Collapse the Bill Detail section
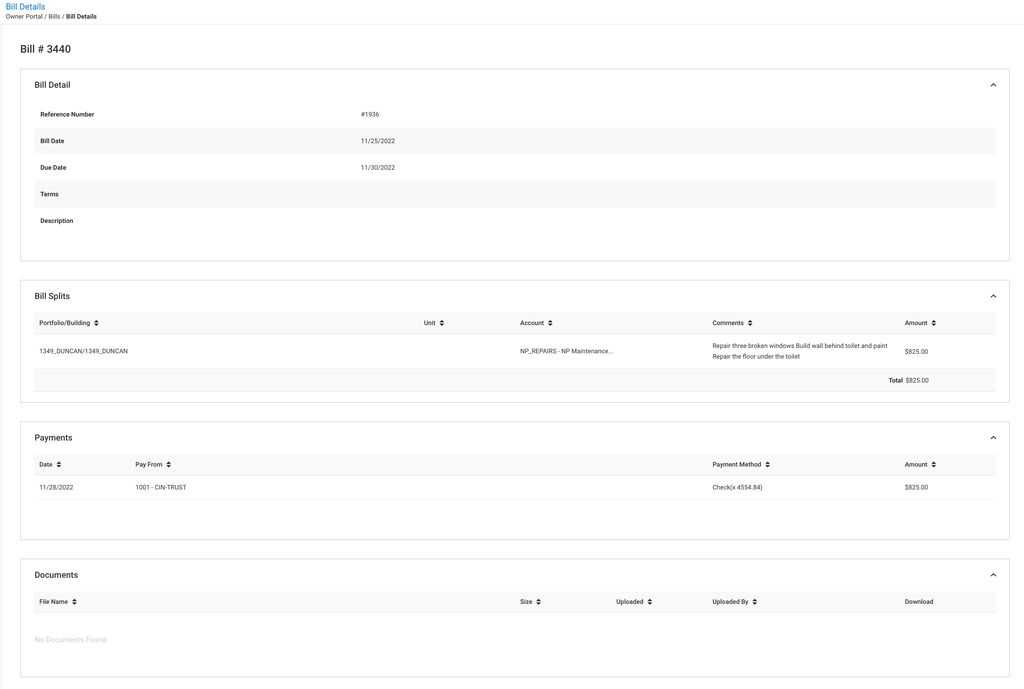 pyautogui.click(x=993, y=85)
